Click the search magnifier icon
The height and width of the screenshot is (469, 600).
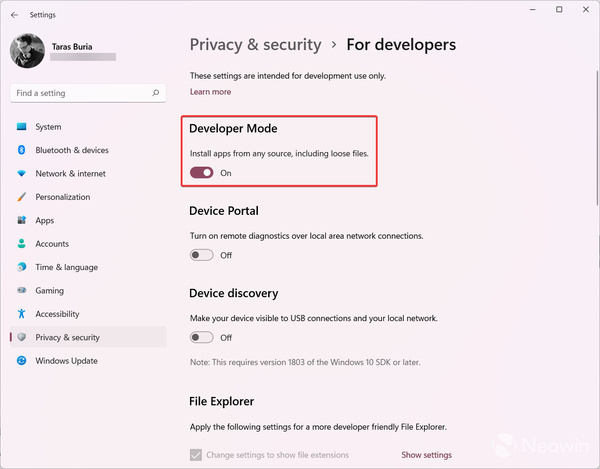click(155, 93)
